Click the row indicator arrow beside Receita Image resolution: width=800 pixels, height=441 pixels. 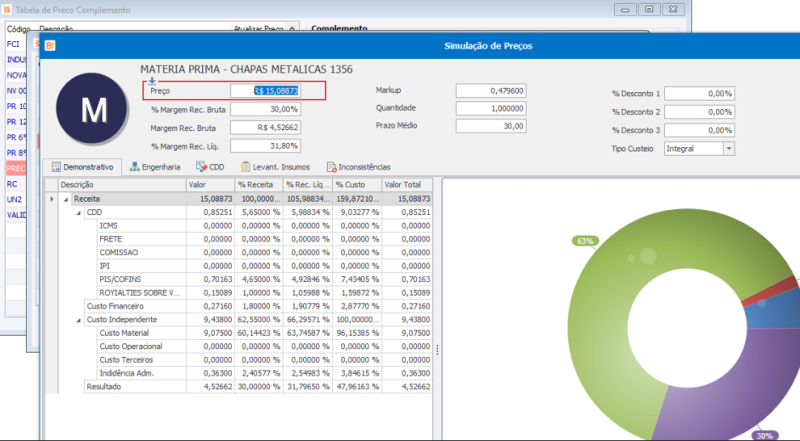click(x=52, y=199)
